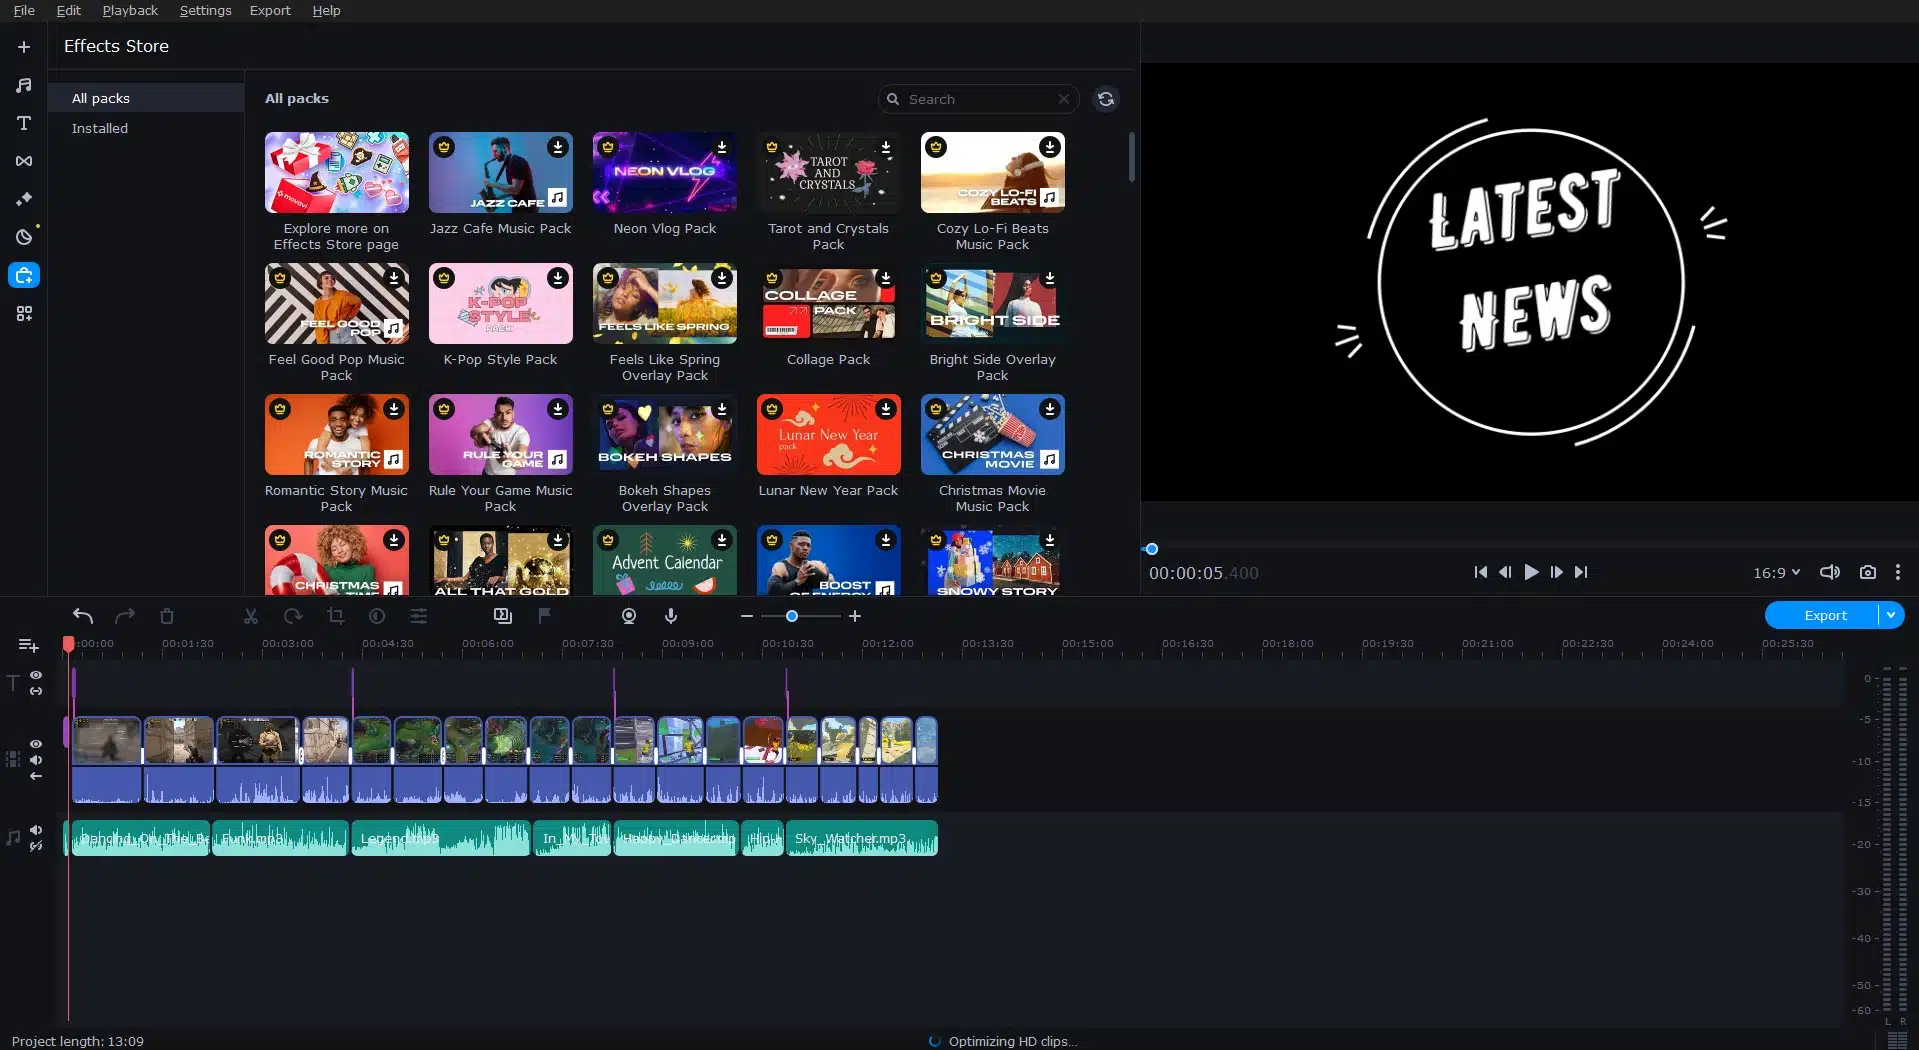The width and height of the screenshot is (1919, 1050).
Task: Click the Export button
Action: tap(1825, 615)
